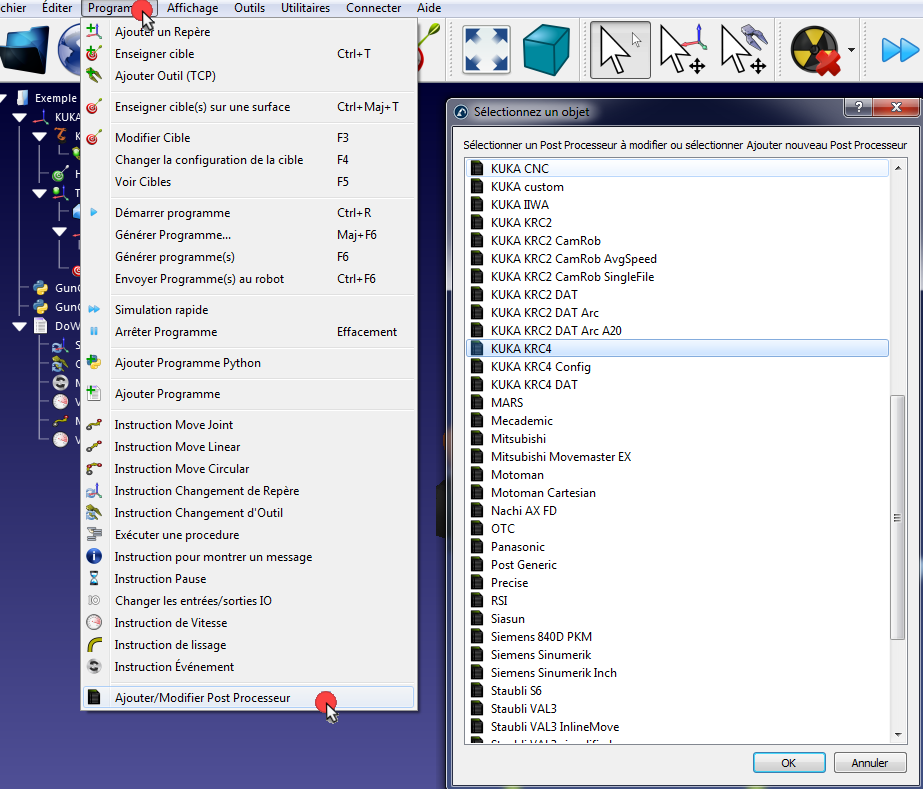923x789 pixels.
Task: Click OK in Sélectionnez un objet dialog
Action: (x=789, y=763)
